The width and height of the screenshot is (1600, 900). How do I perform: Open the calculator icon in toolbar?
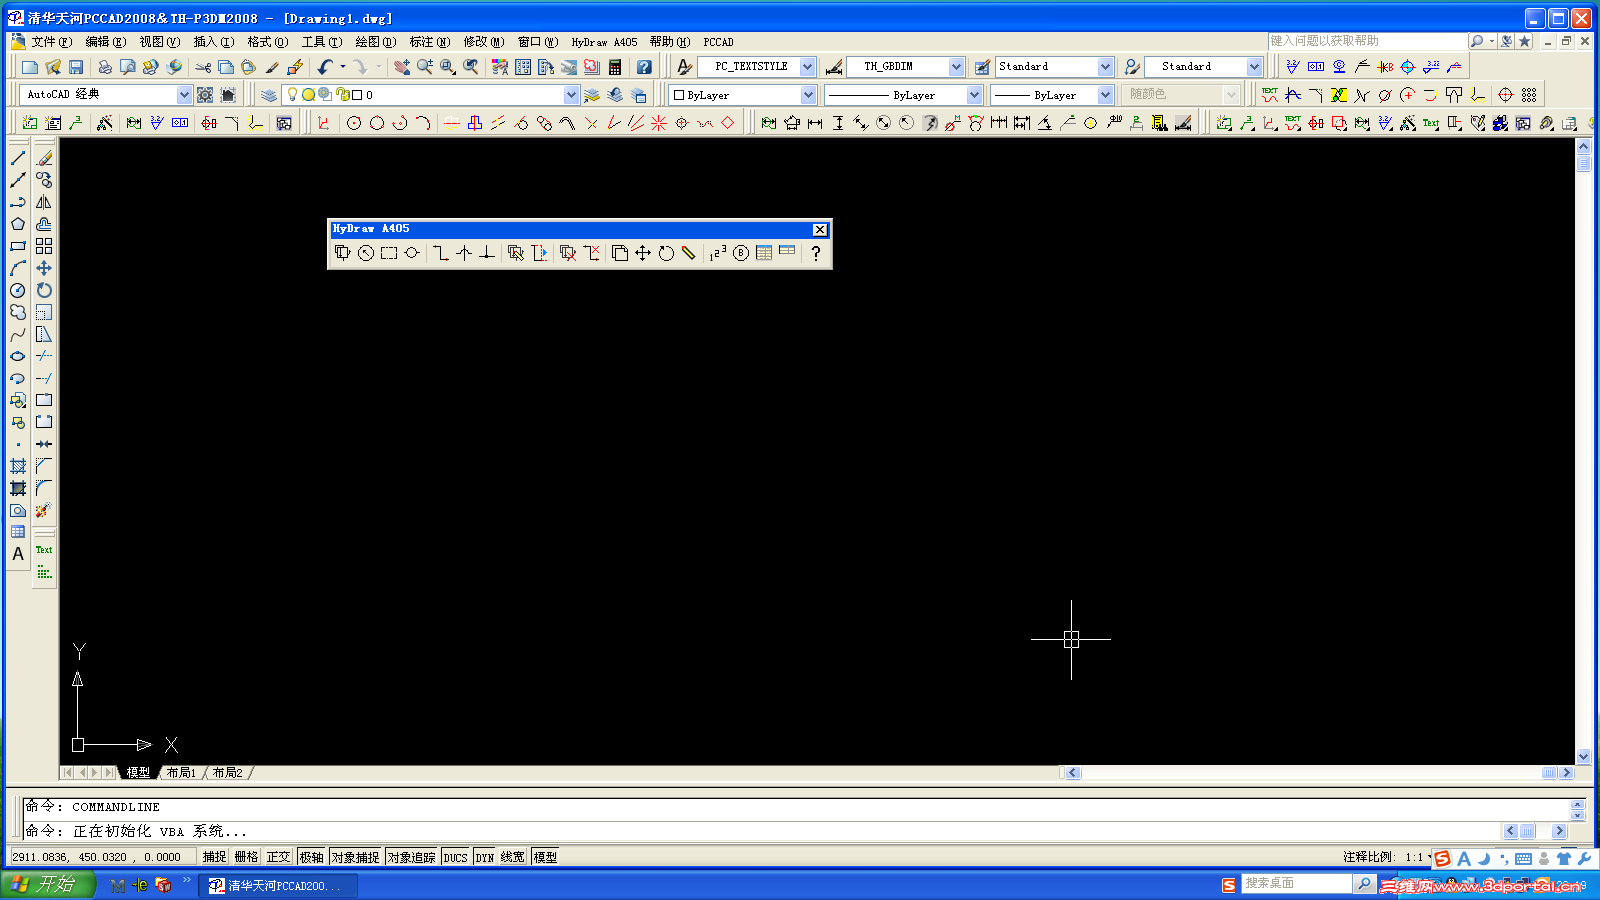coord(615,67)
